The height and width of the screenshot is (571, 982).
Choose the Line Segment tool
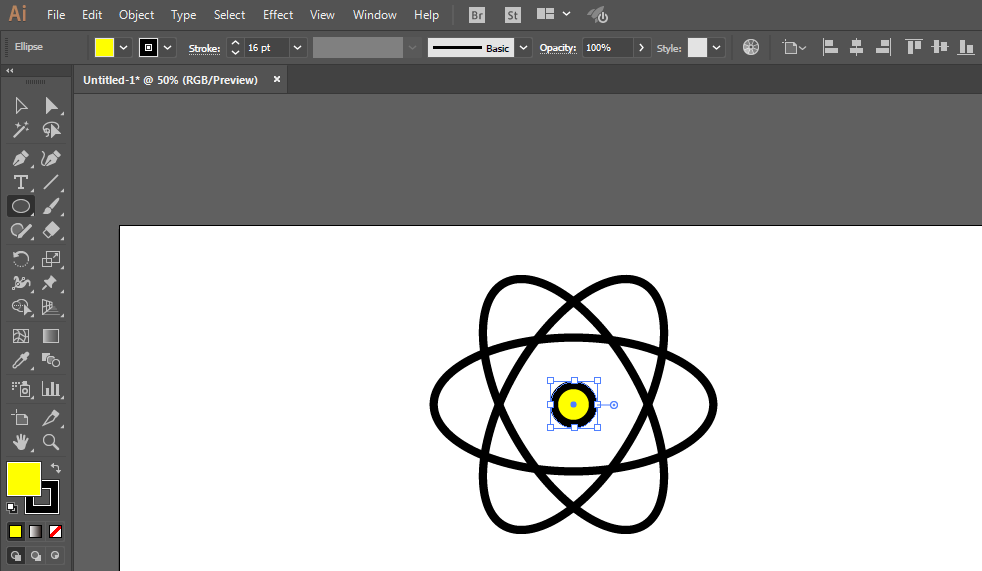click(51, 182)
